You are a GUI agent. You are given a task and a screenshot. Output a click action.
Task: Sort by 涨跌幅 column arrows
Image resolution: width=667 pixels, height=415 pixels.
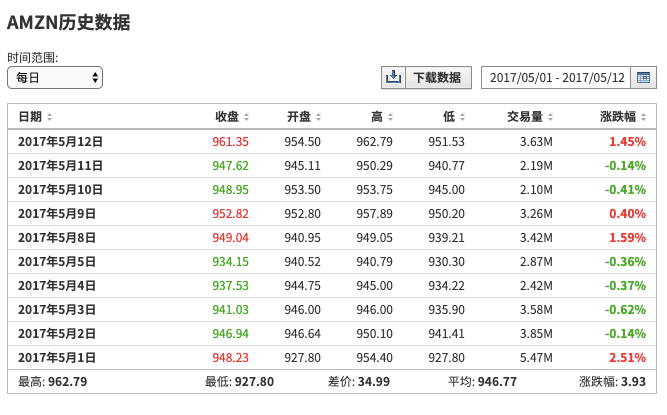(643, 117)
